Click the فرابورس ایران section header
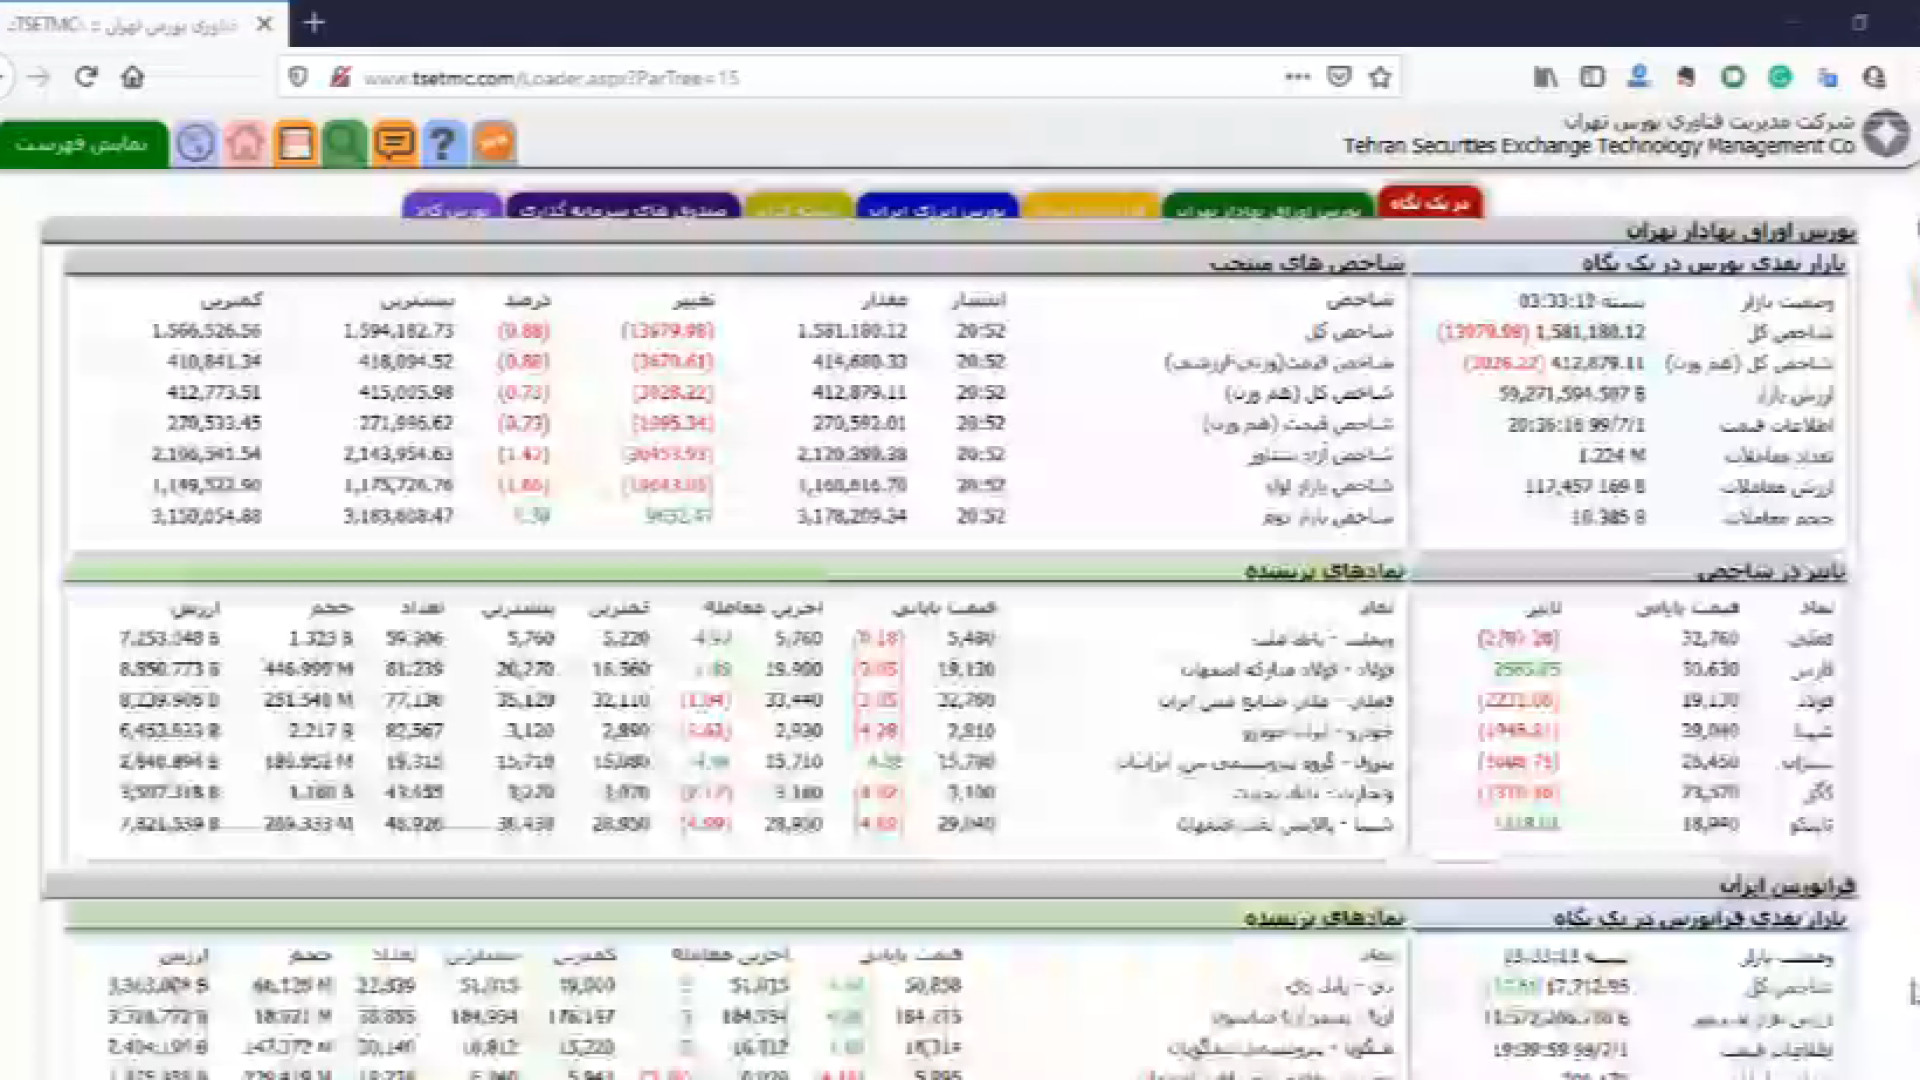 (x=1787, y=885)
